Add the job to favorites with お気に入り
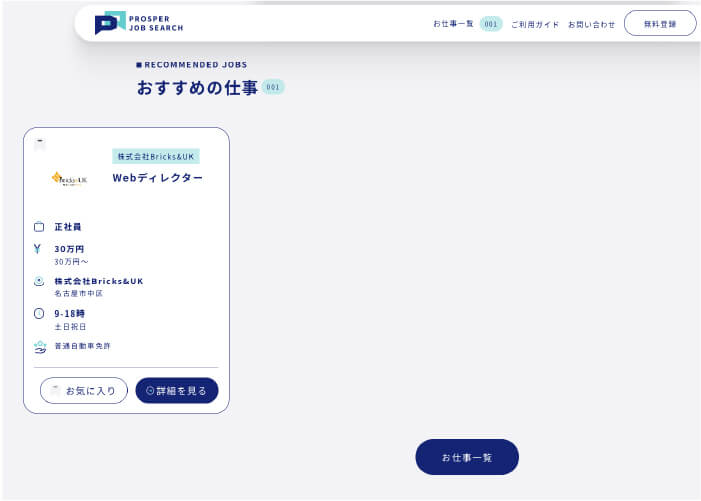 [x=84, y=391]
